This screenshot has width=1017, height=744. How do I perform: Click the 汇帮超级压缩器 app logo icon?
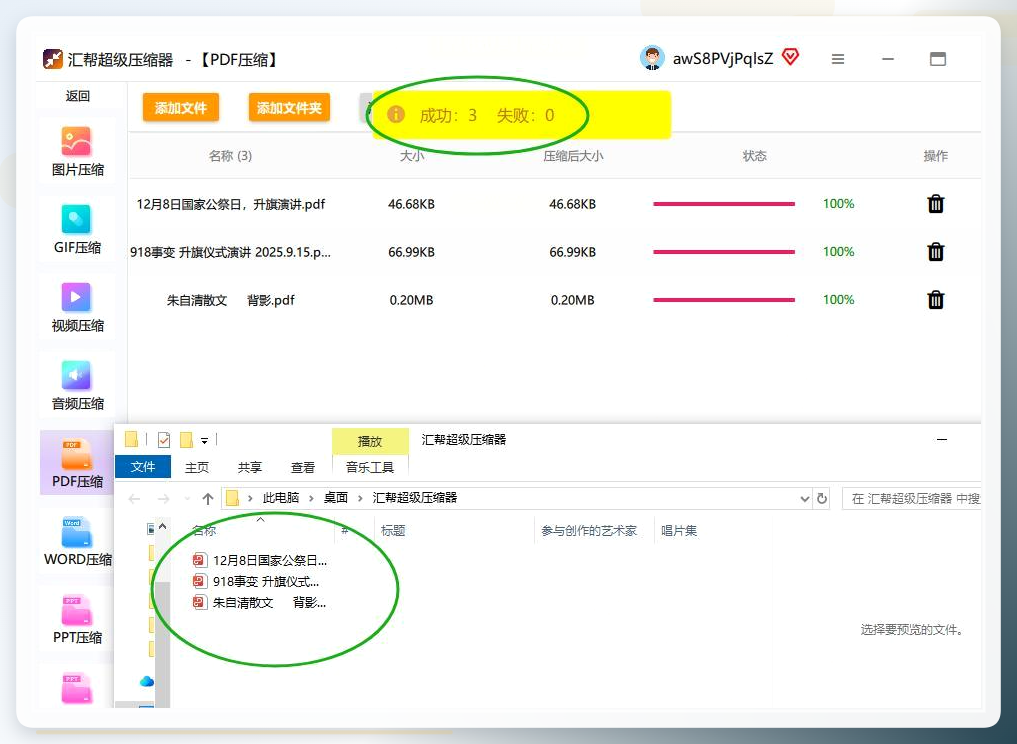click(53, 59)
